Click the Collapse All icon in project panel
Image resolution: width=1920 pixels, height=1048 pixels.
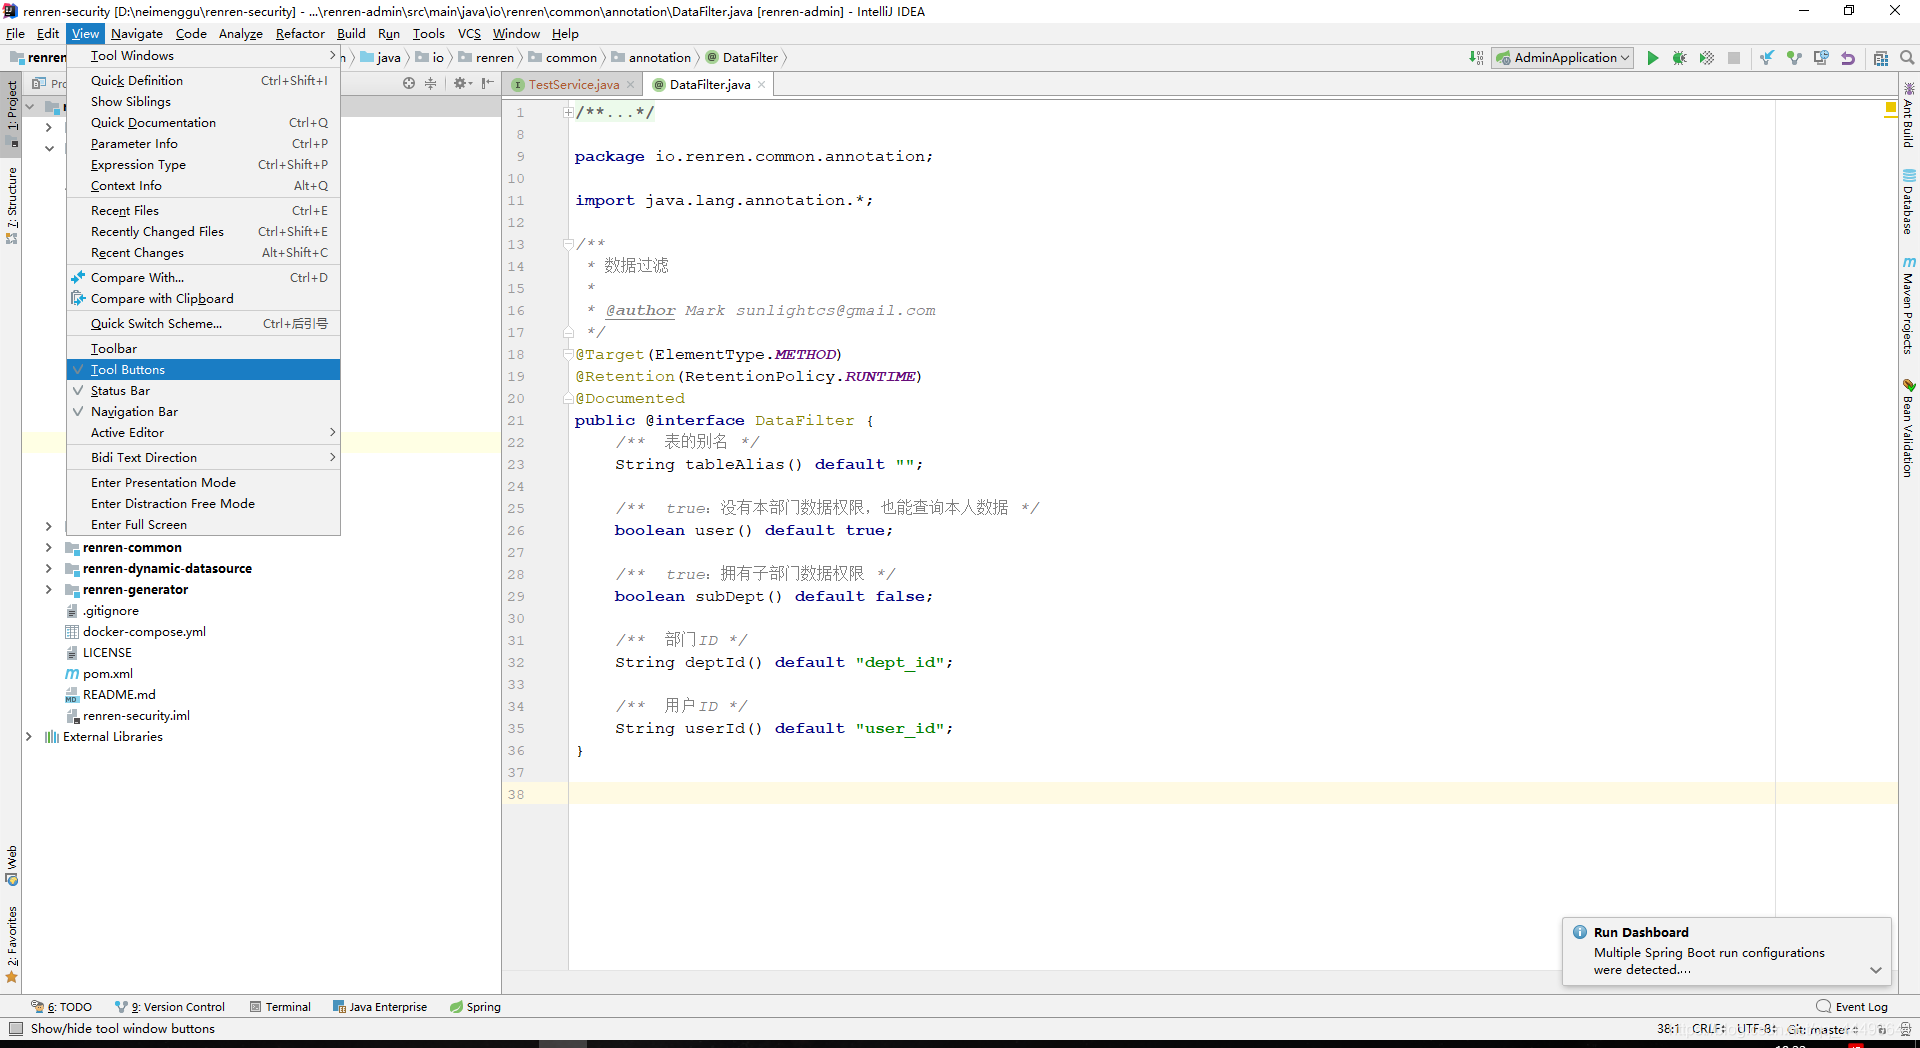click(x=431, y=83)
